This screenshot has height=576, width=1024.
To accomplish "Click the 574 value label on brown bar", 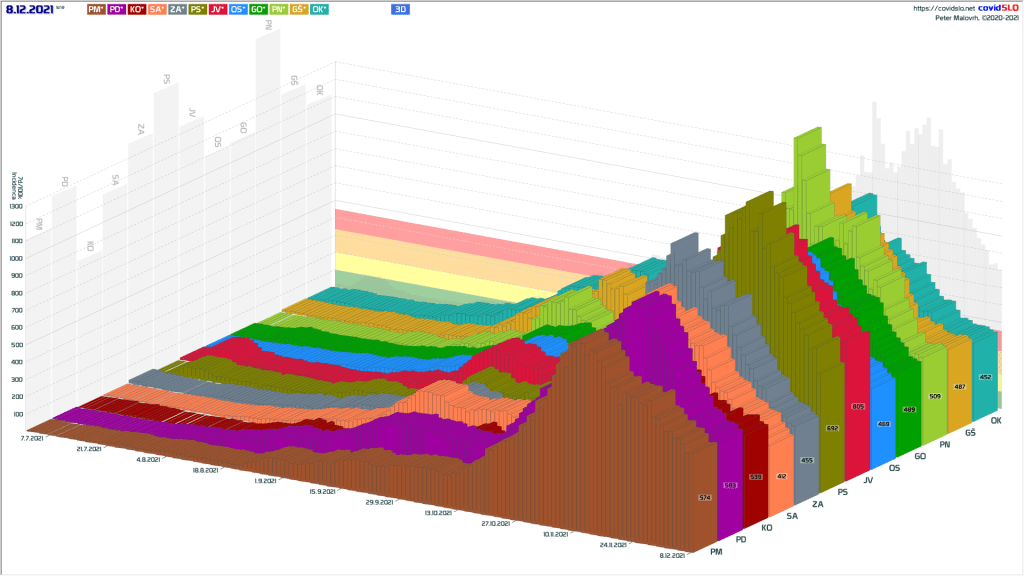I will 703,497.
